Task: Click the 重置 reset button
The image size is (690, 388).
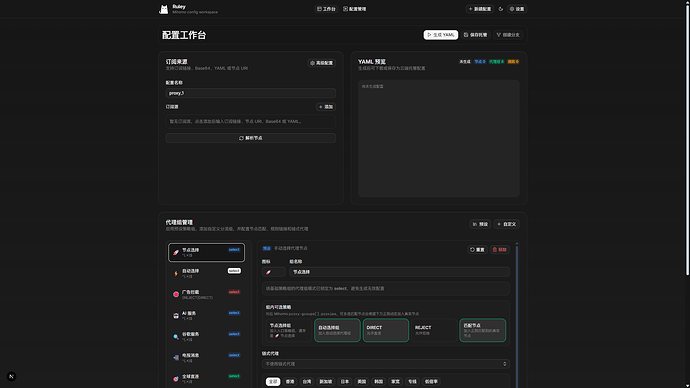Action: 477,249
